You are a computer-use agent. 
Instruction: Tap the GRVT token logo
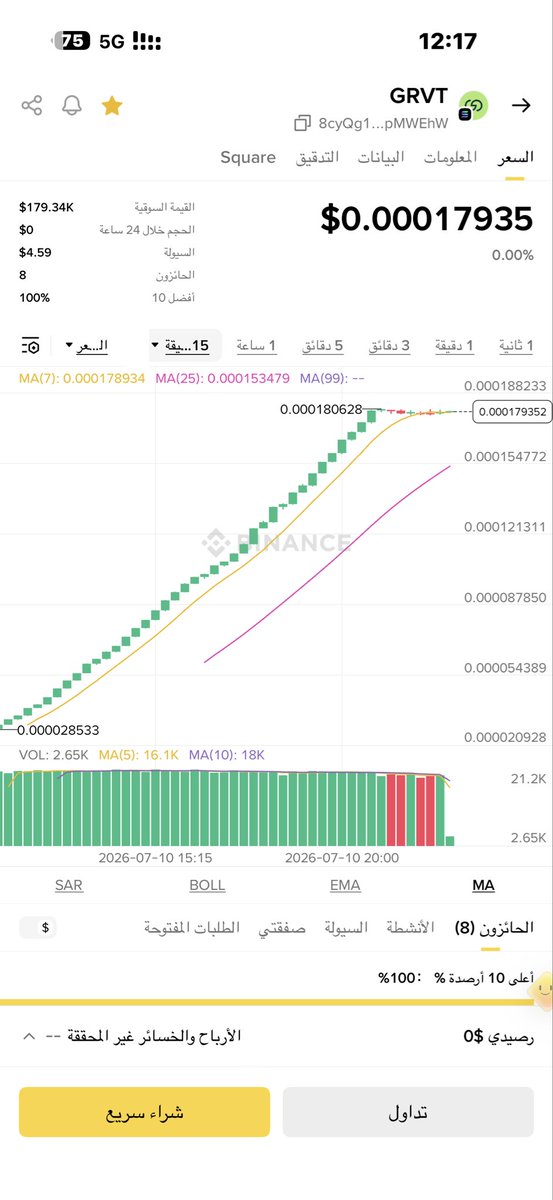click(x=473, y=106)
